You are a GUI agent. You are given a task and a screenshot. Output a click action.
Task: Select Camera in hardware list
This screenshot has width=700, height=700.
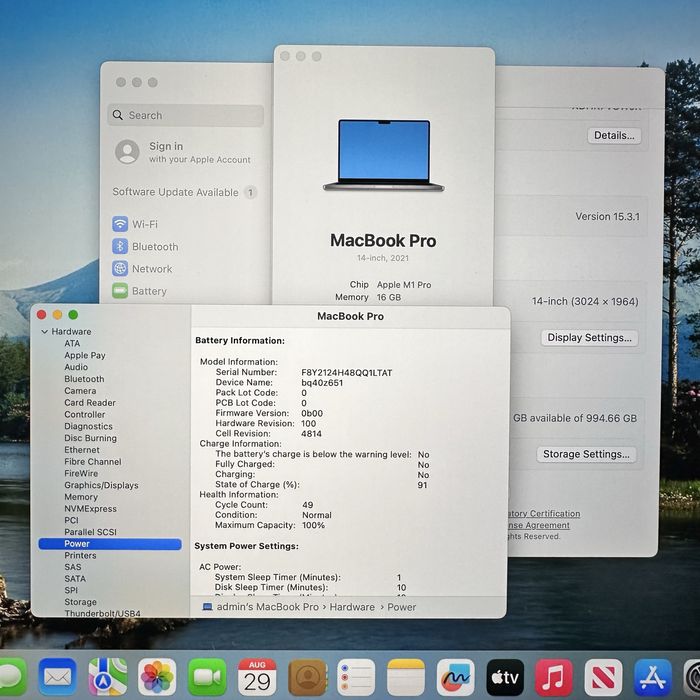pos(80,391)
